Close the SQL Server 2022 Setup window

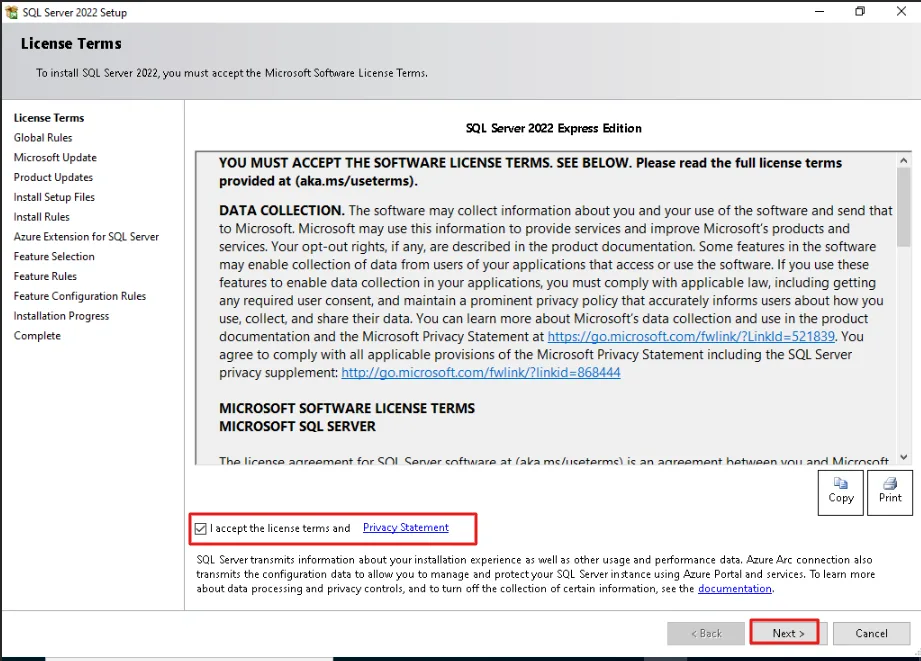click(x=901, y=11)
